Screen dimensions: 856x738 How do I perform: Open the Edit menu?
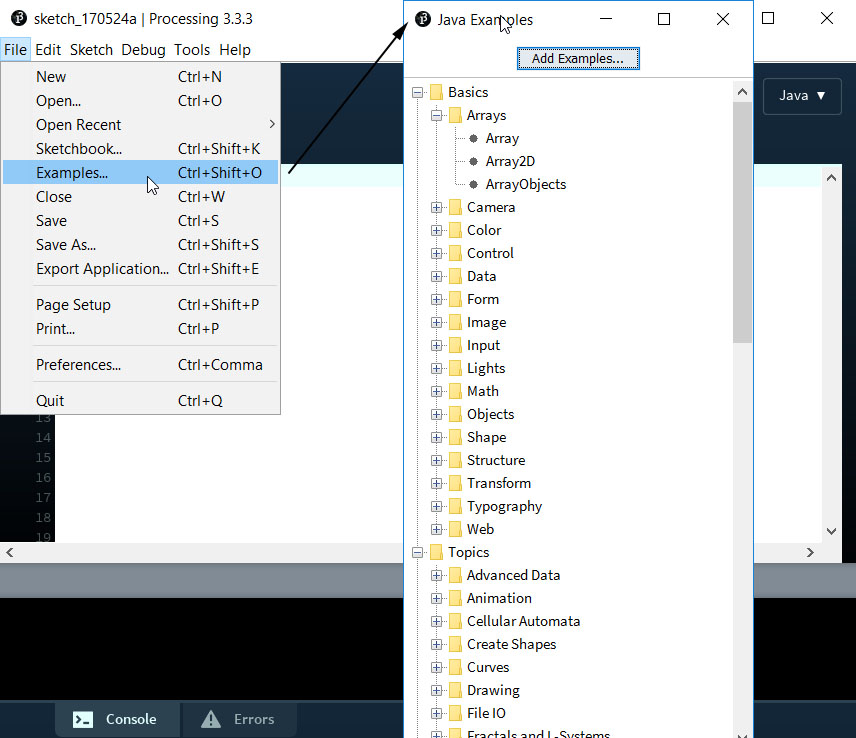[x=48, y=50]
